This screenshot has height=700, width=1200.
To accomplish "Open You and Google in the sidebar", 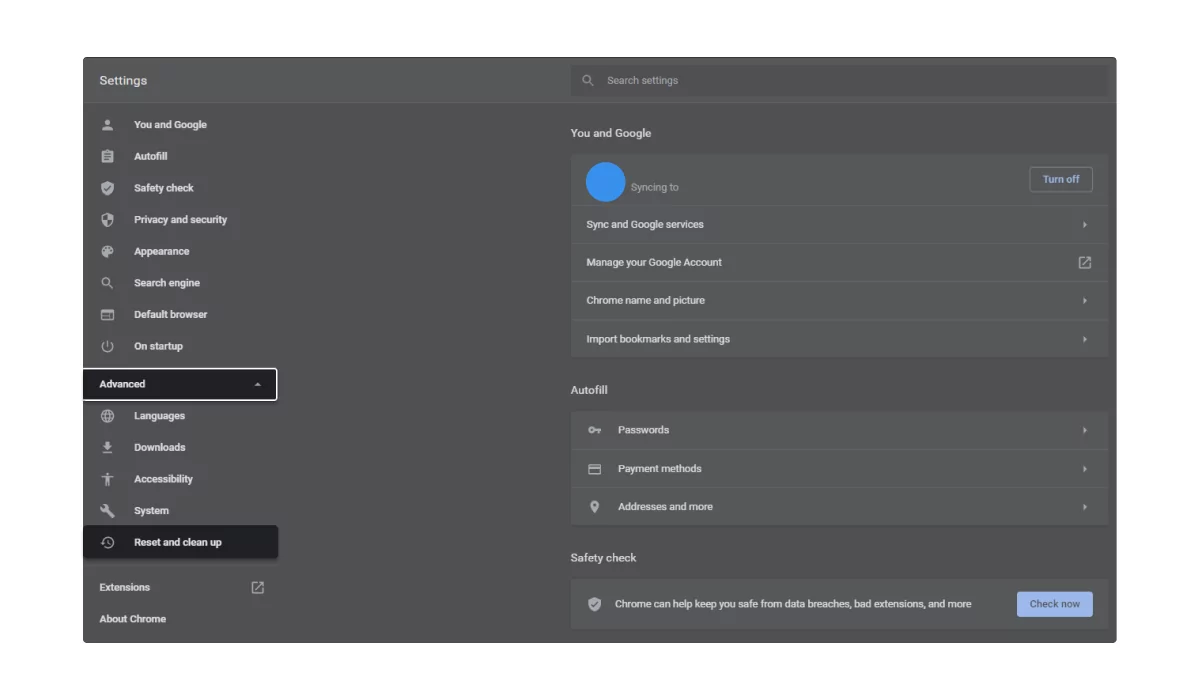I will tap(170, 125).
